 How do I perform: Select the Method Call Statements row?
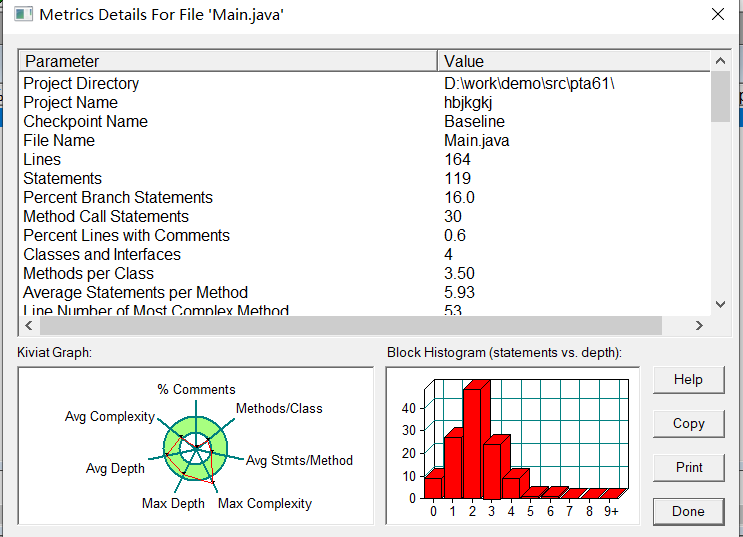coord(365,216)
